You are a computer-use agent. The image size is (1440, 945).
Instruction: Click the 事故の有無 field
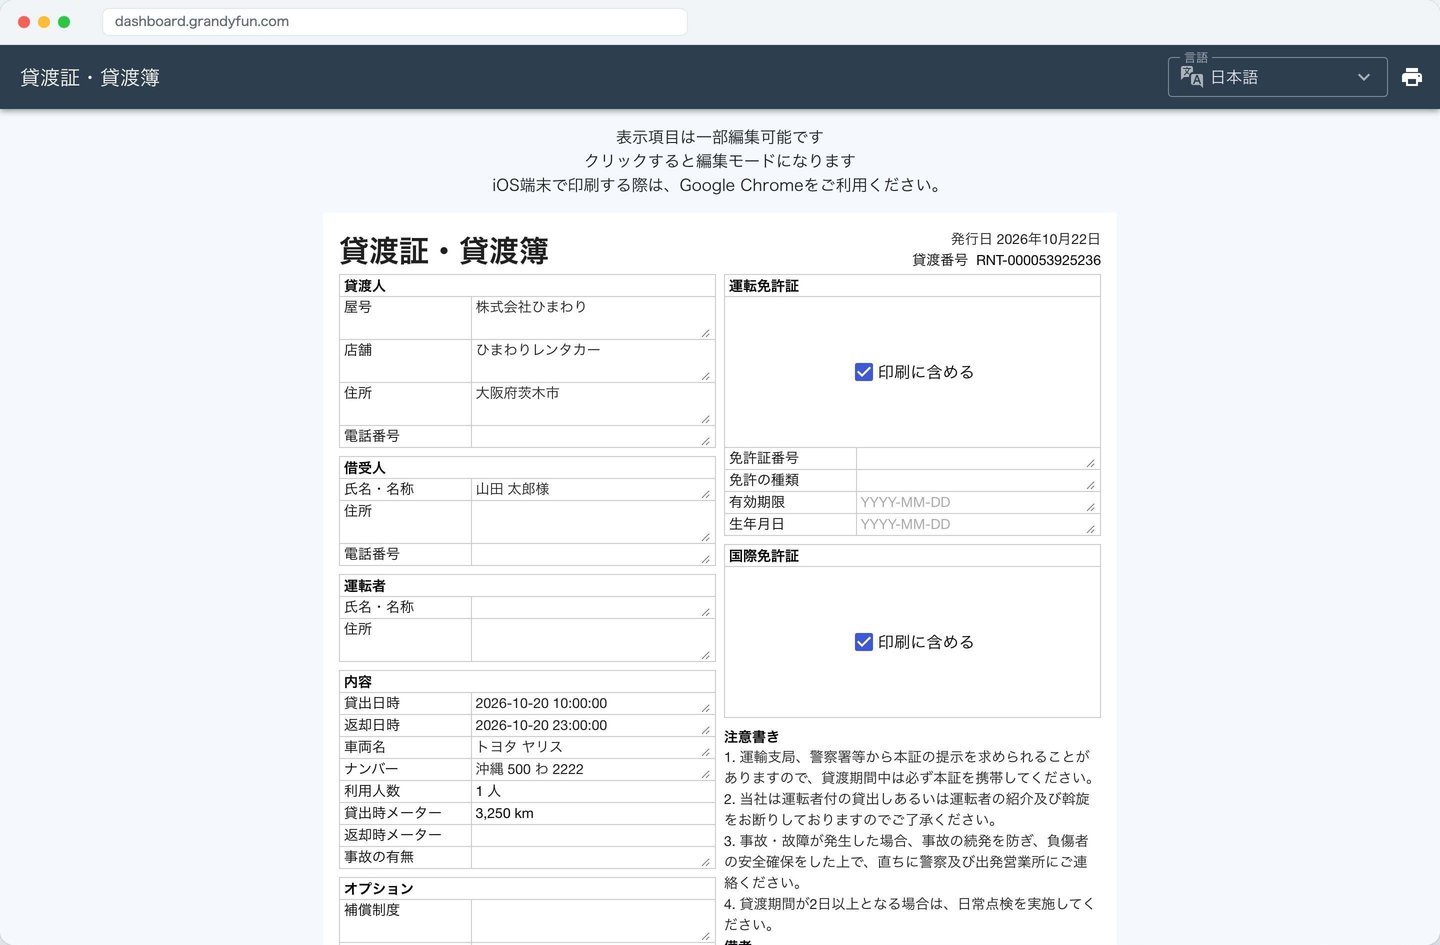(592, 857)
